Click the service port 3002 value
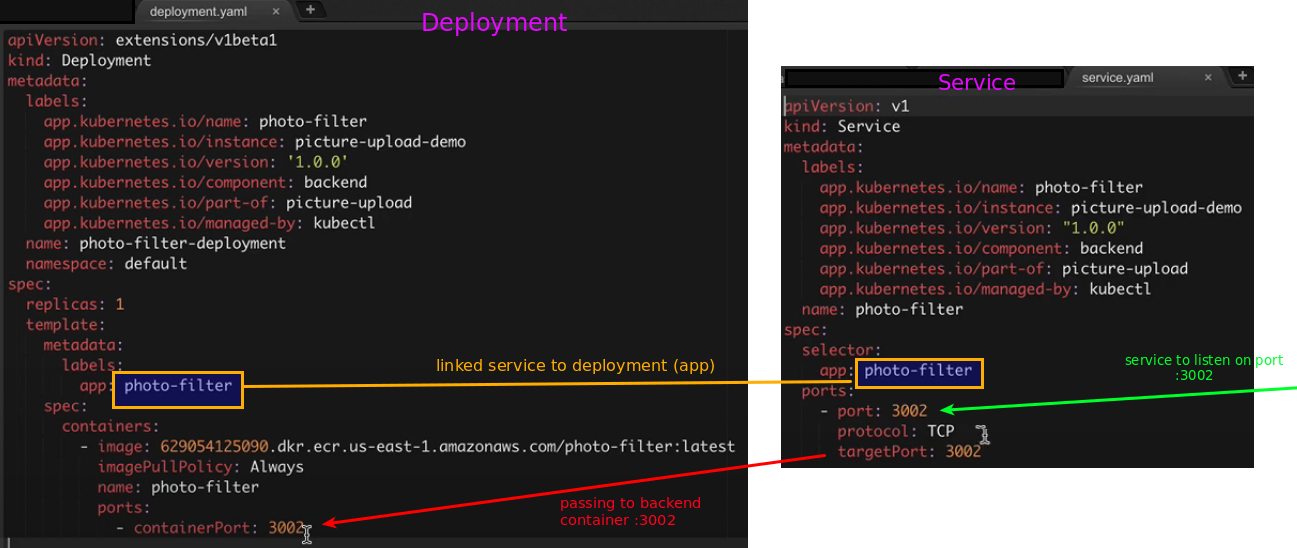 909,411
